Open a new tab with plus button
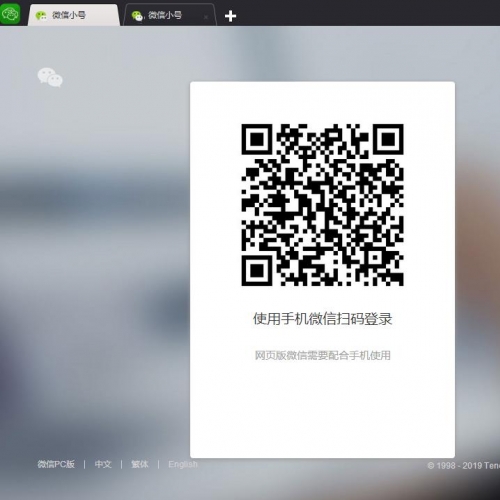Screen dimensions: 500x500 click(x=230, y=16)
